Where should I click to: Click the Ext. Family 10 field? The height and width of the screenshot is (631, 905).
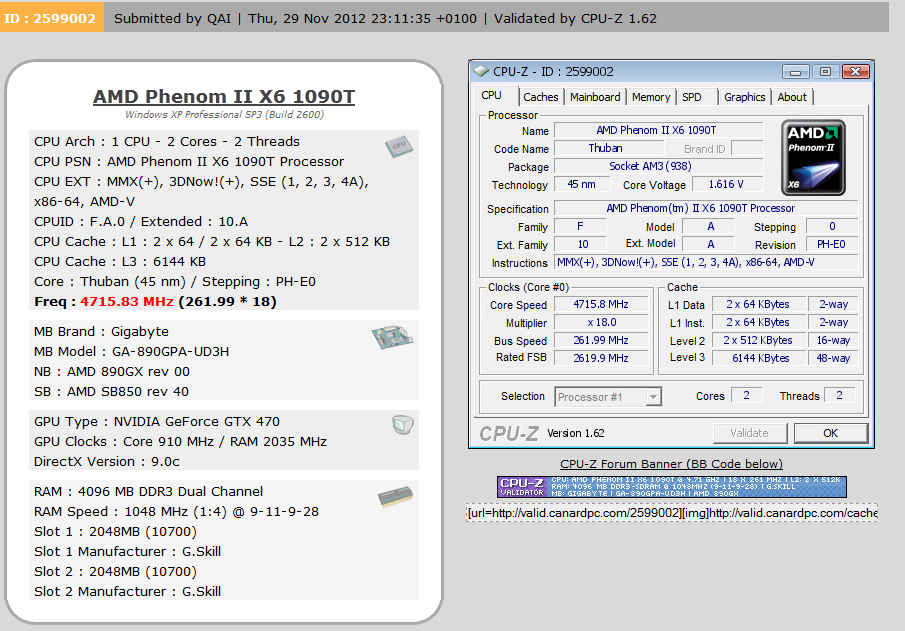[x=580, y=244]
